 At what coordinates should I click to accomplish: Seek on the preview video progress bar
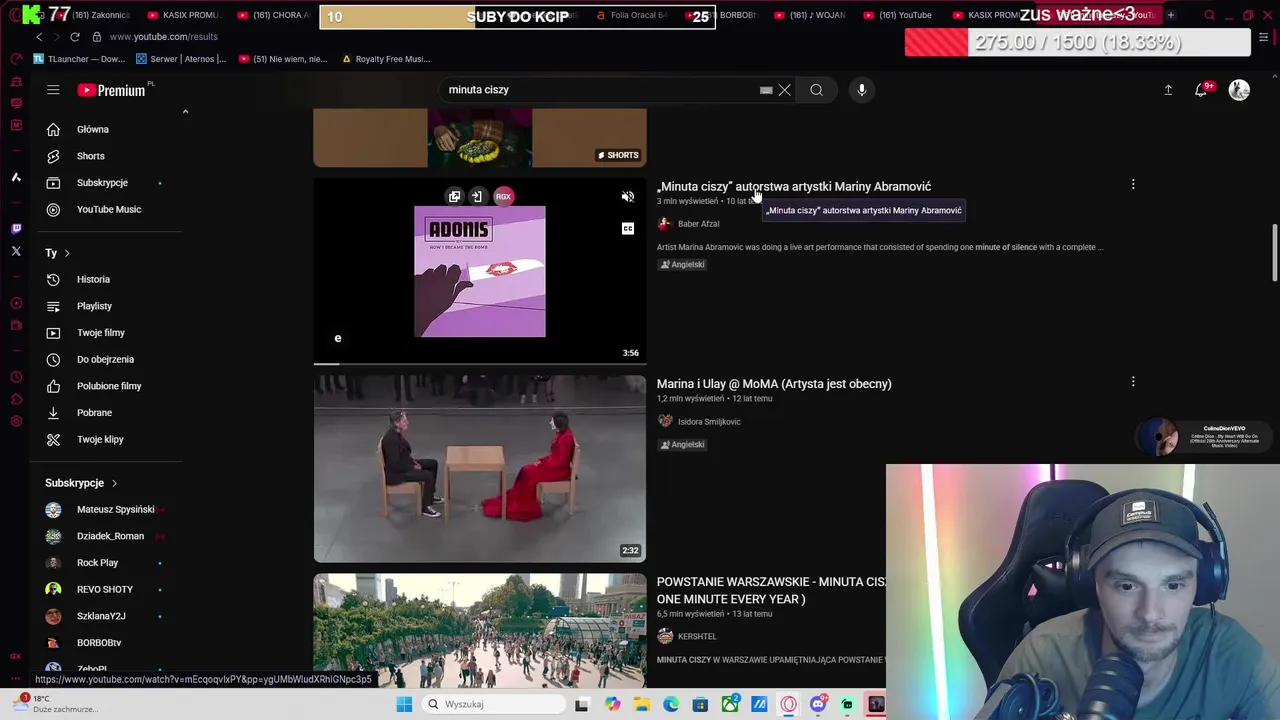point(480,363)
